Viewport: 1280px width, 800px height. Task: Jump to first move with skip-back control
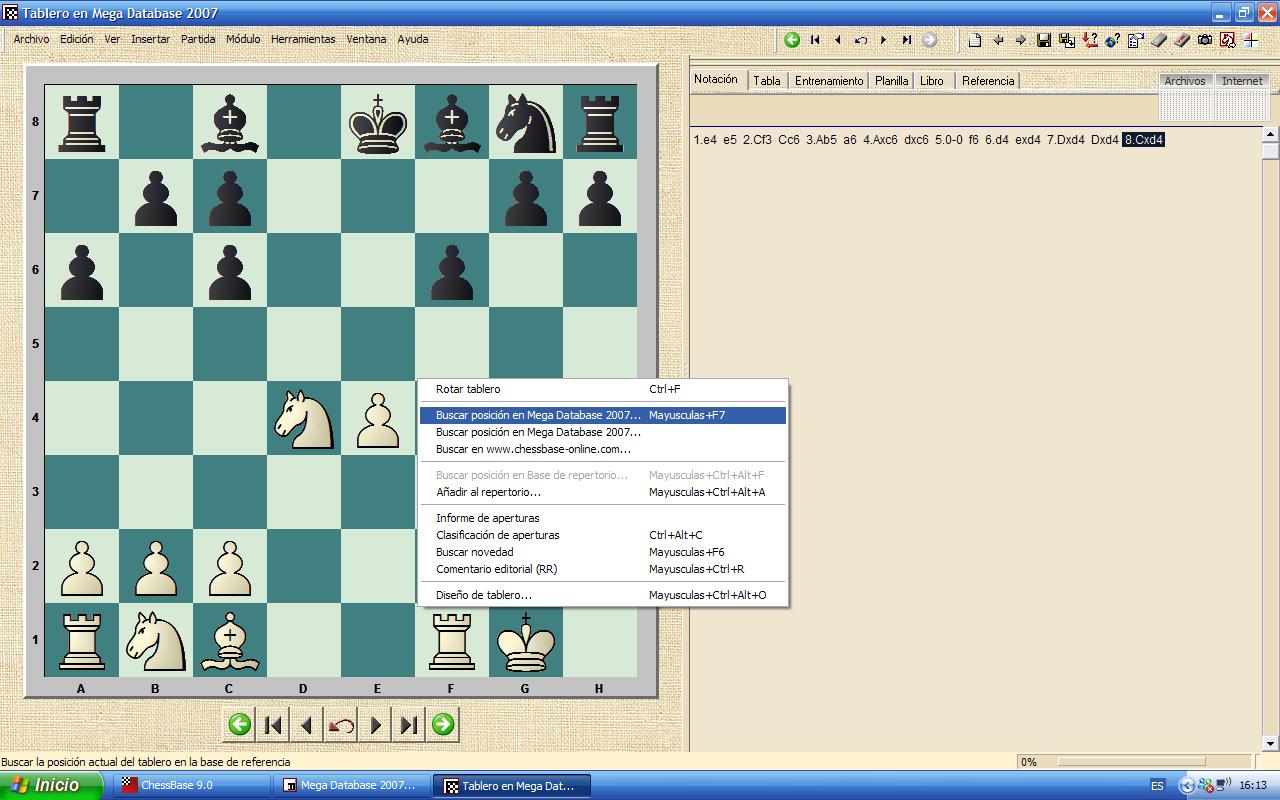click(272, 723)
